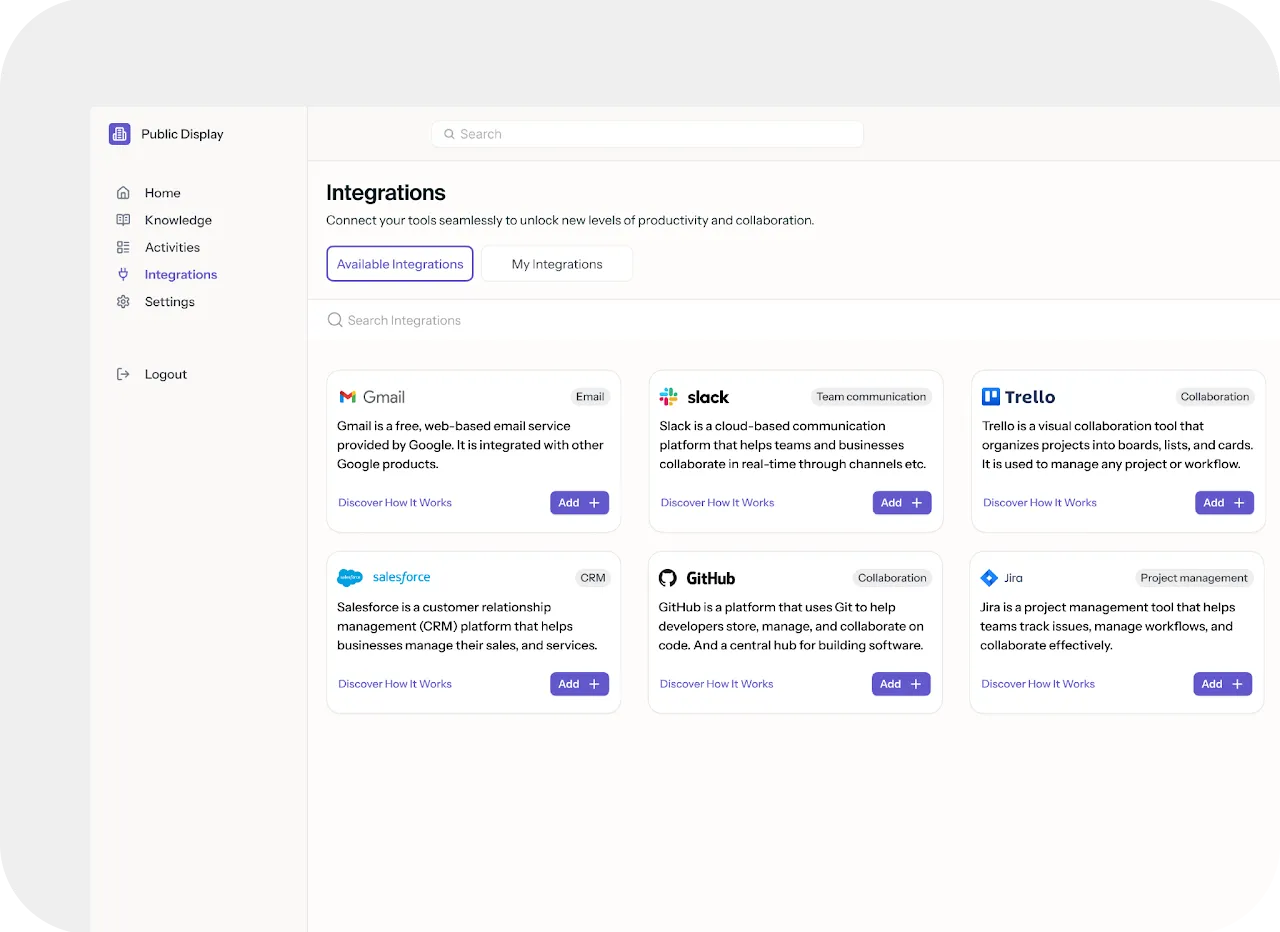Click the Salesforce cloud logo

point(350,577)
